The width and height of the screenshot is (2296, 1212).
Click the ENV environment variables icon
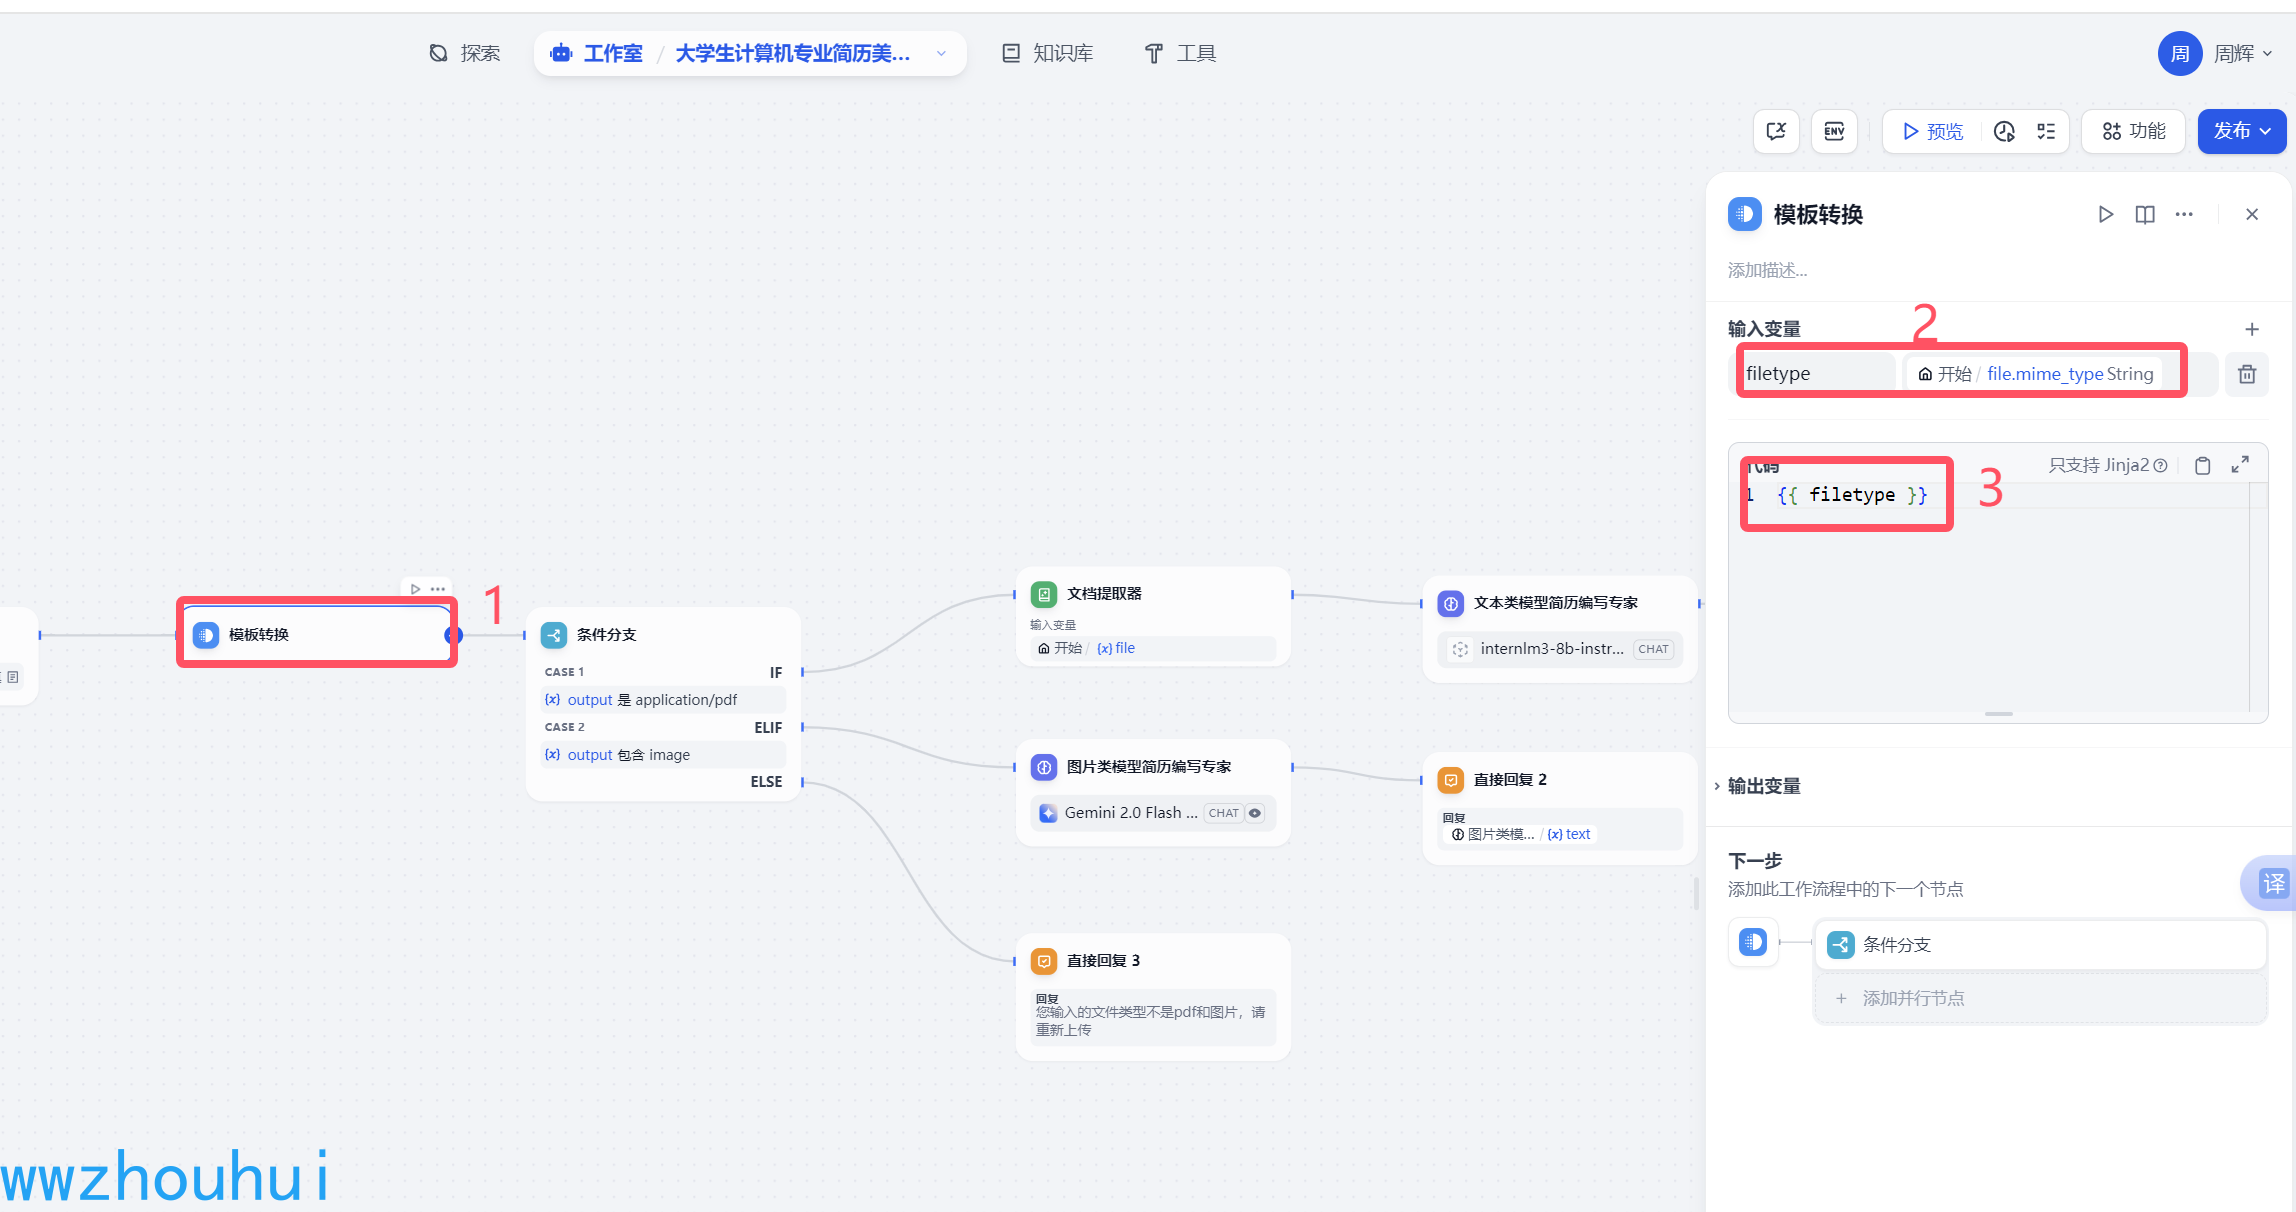point(1834,131)
